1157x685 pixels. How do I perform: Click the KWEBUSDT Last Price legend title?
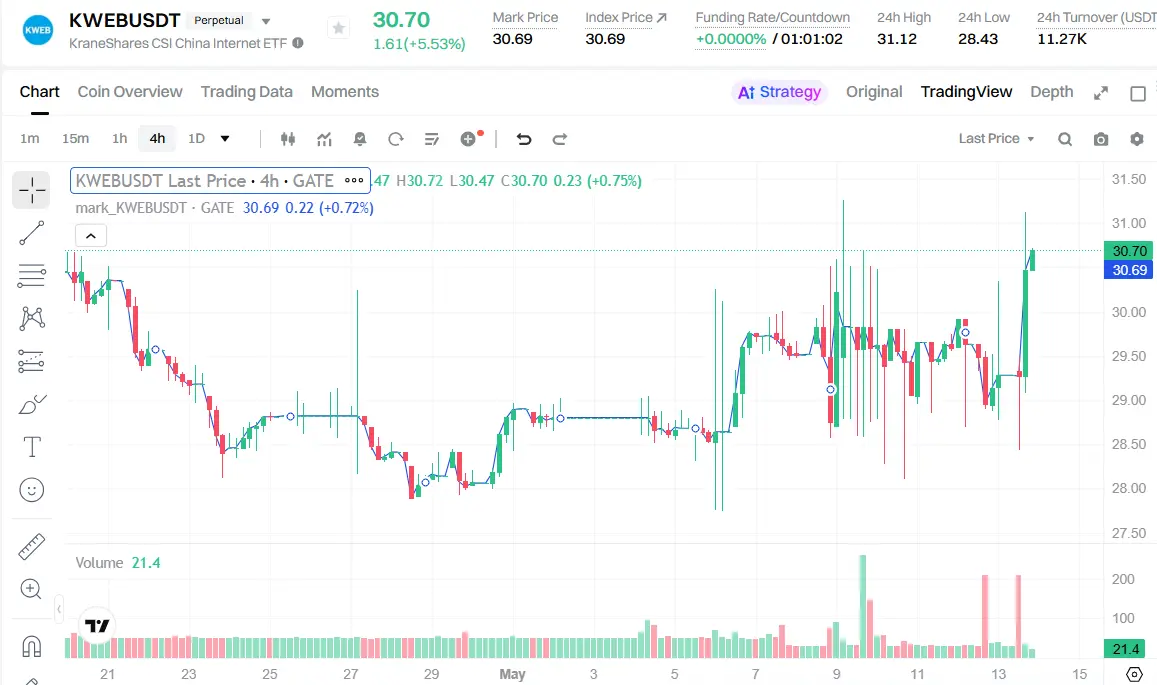[x=204, y=181]
